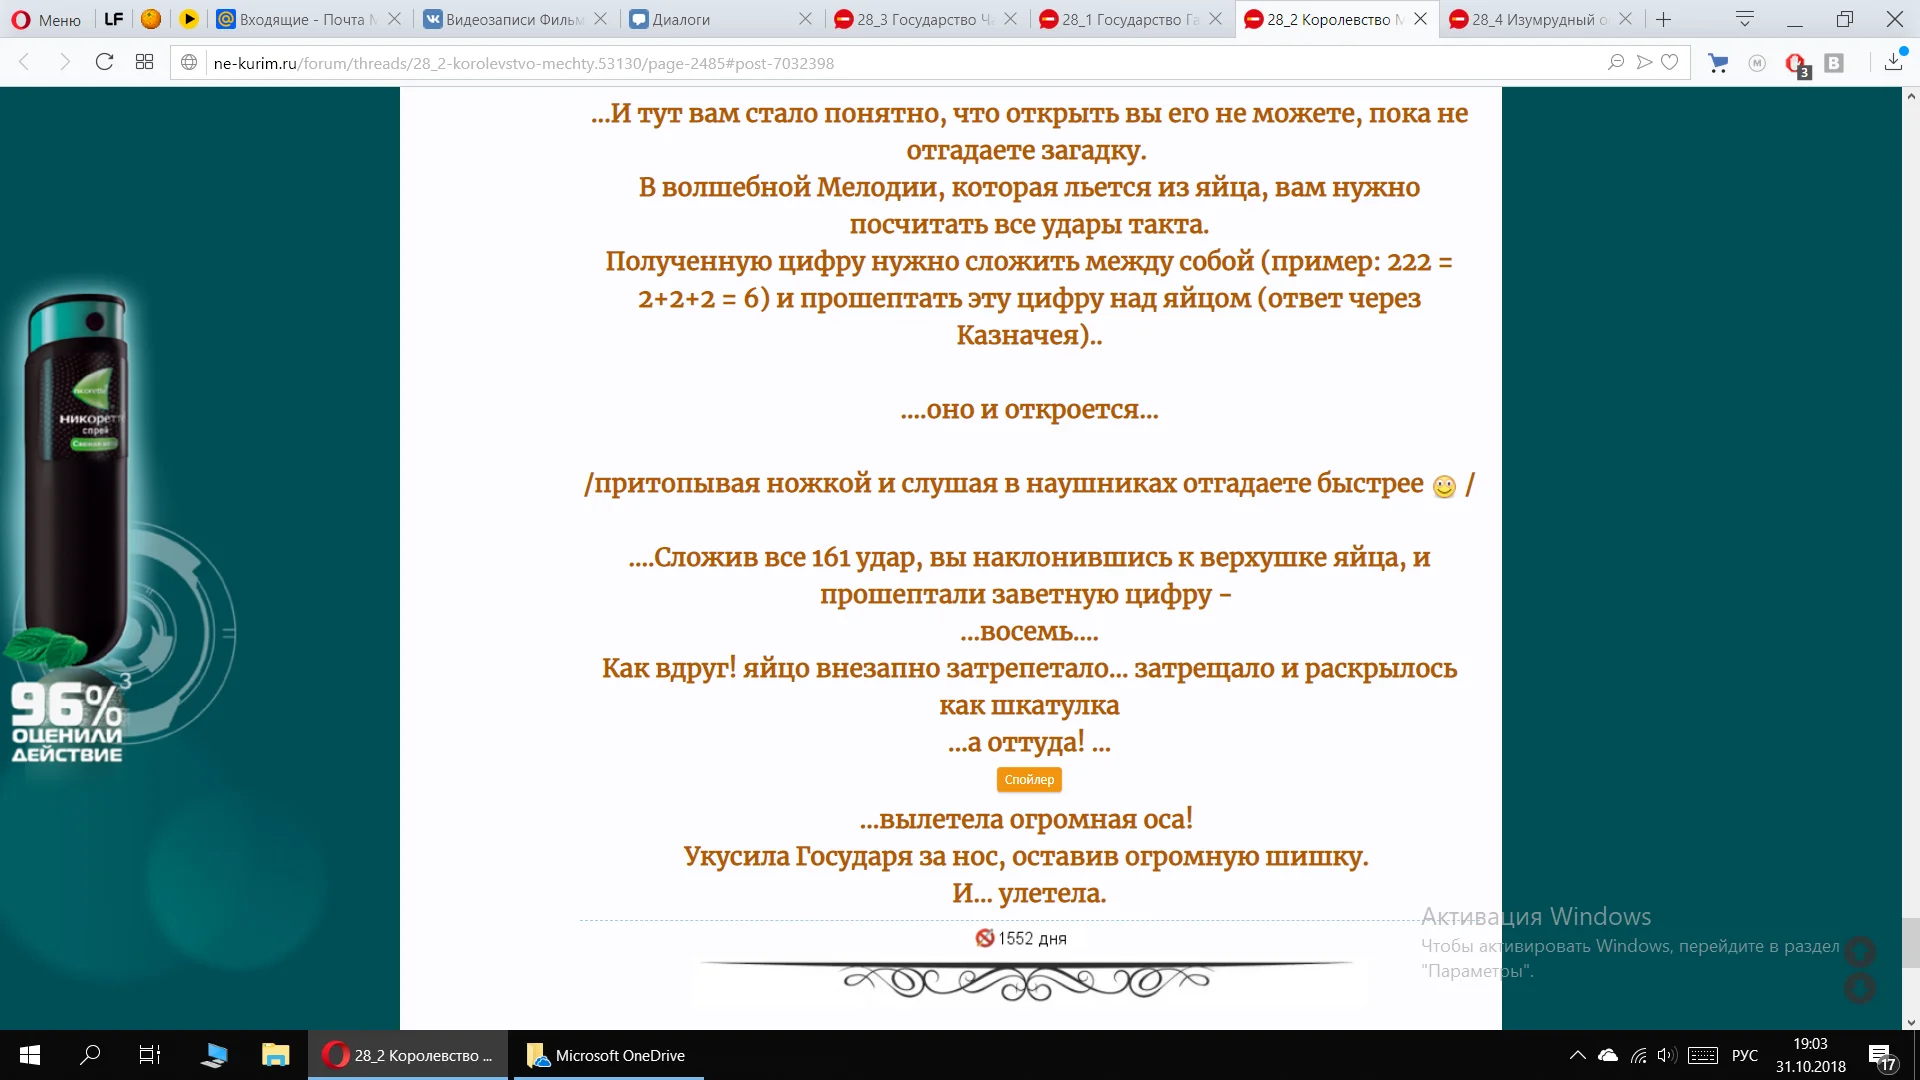Switch to Видеозаписи Фильмы VK tab

coord(505,19)
